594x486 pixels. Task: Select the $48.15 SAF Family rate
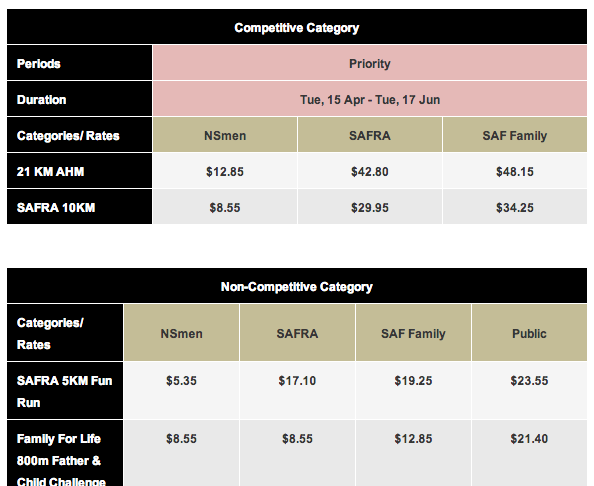tap(515, 172)
